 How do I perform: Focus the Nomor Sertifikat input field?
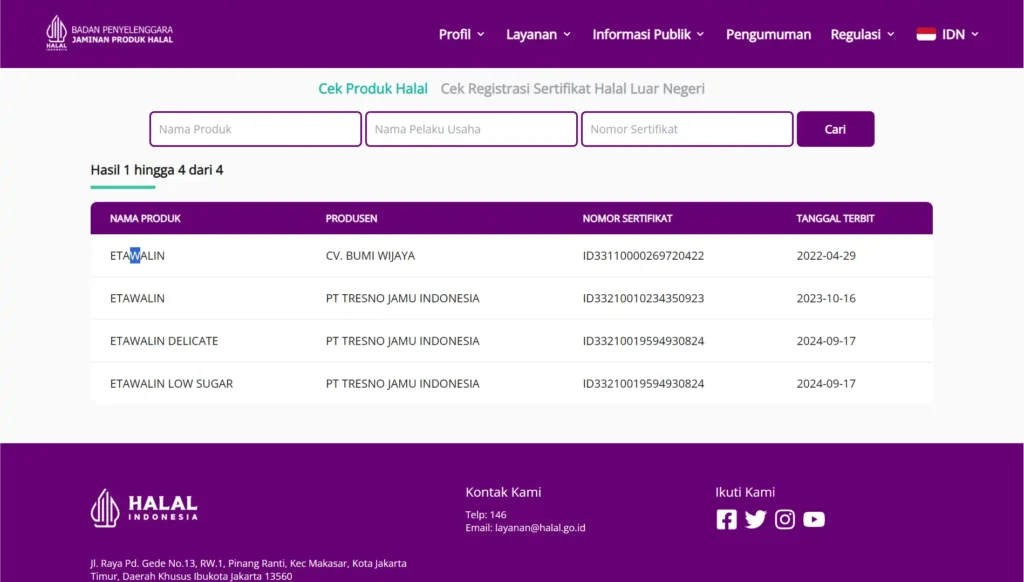click(687, 129)
